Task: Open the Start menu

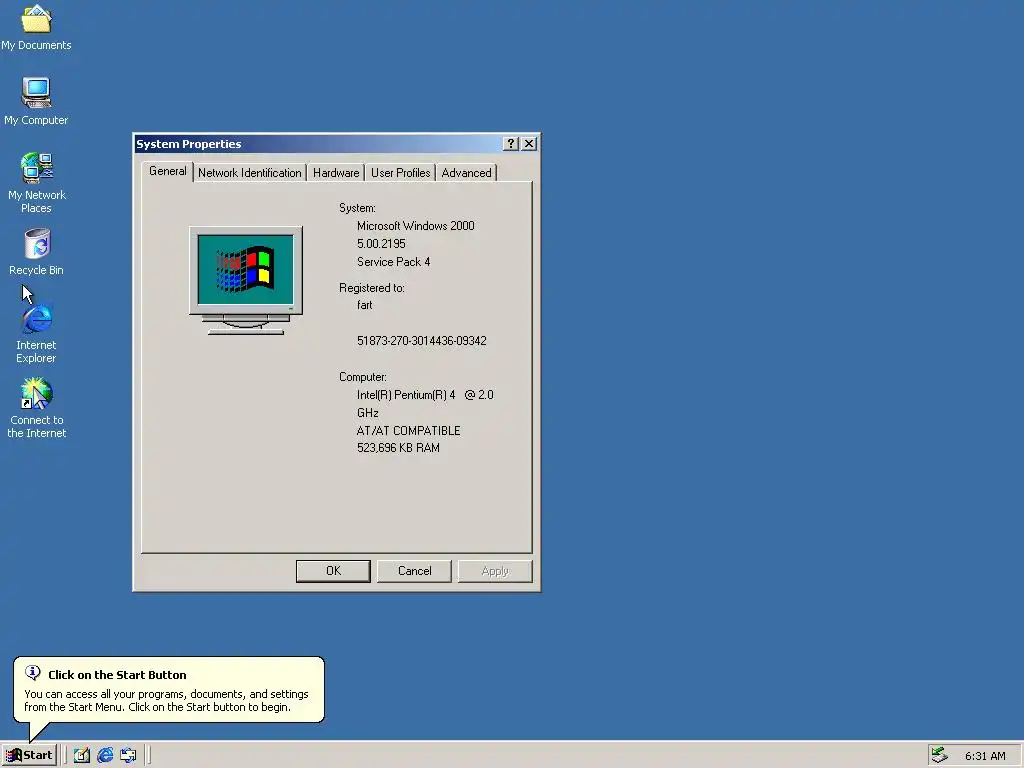Action: [29, 755]
